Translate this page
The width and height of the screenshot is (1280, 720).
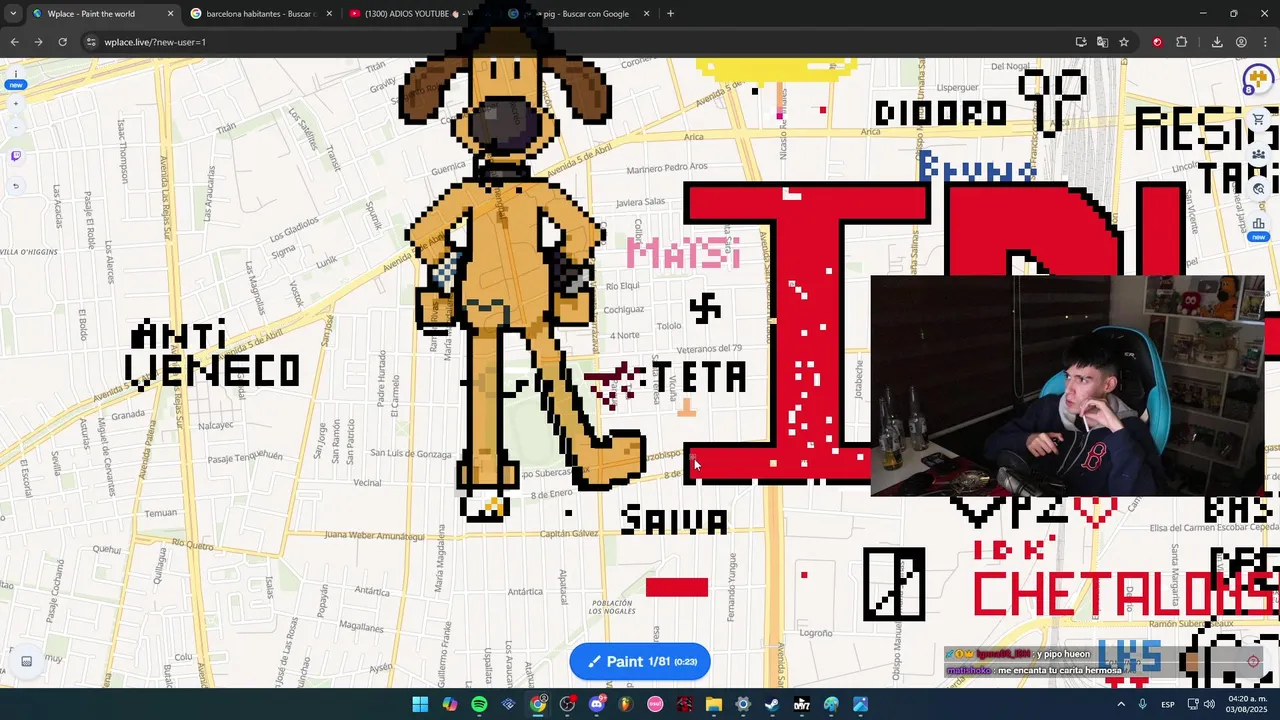pyautogui.click(x=1102, y=42)
